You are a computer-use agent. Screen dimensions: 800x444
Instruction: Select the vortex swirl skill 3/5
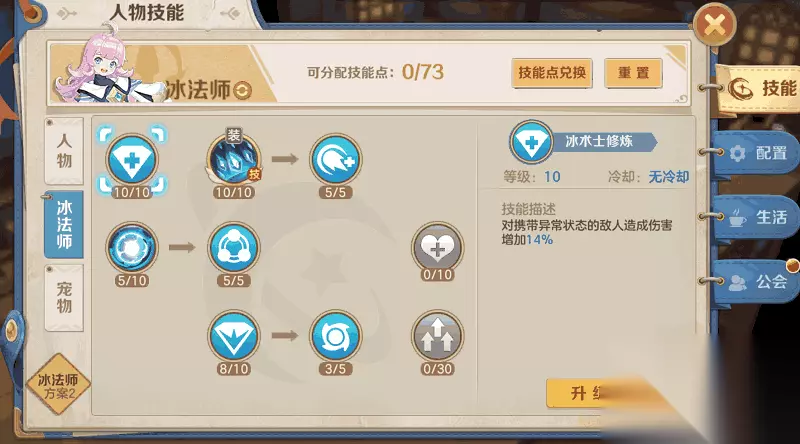point(335,336)
